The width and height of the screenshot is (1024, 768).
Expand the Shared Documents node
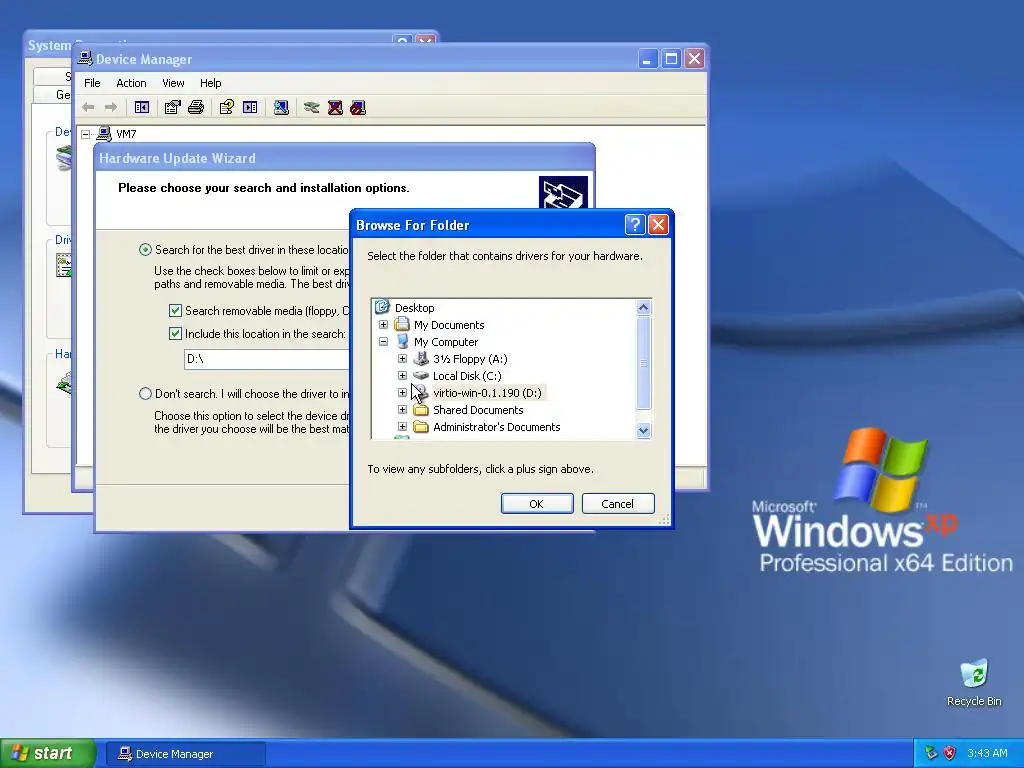[x=402, y=409]
